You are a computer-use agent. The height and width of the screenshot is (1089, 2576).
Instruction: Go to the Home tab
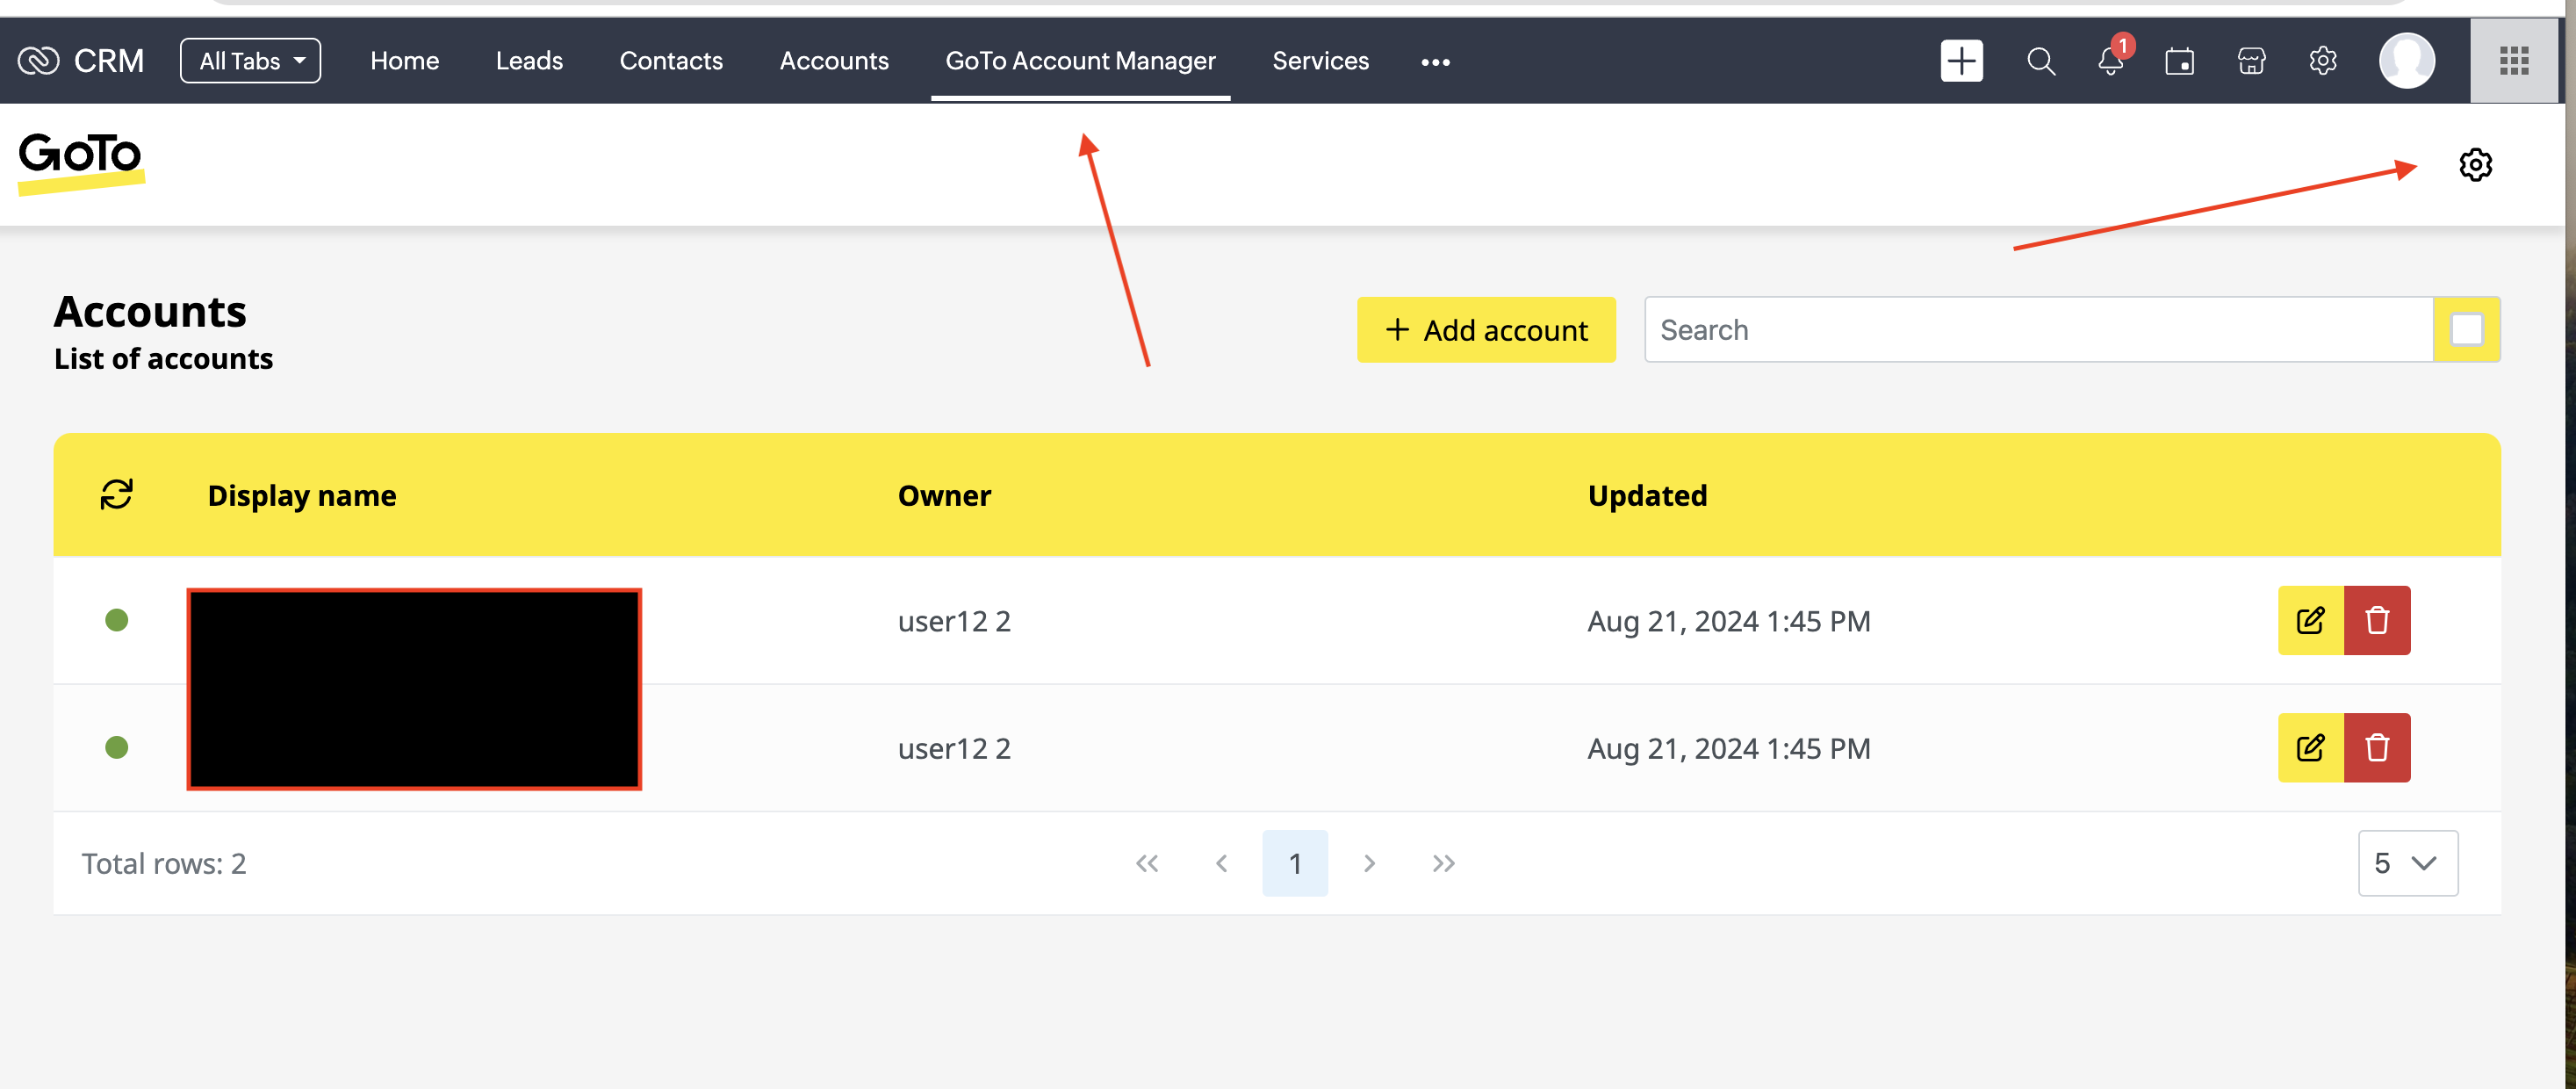pos(404,61)
